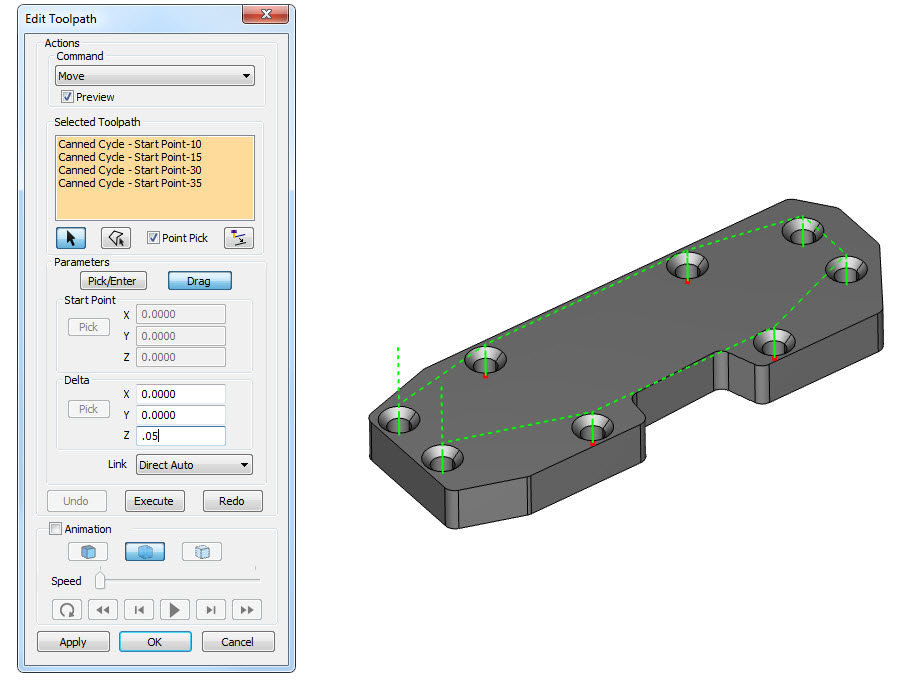Click the Delta X input field
The image size is (914, 691).
pos(181,394)
